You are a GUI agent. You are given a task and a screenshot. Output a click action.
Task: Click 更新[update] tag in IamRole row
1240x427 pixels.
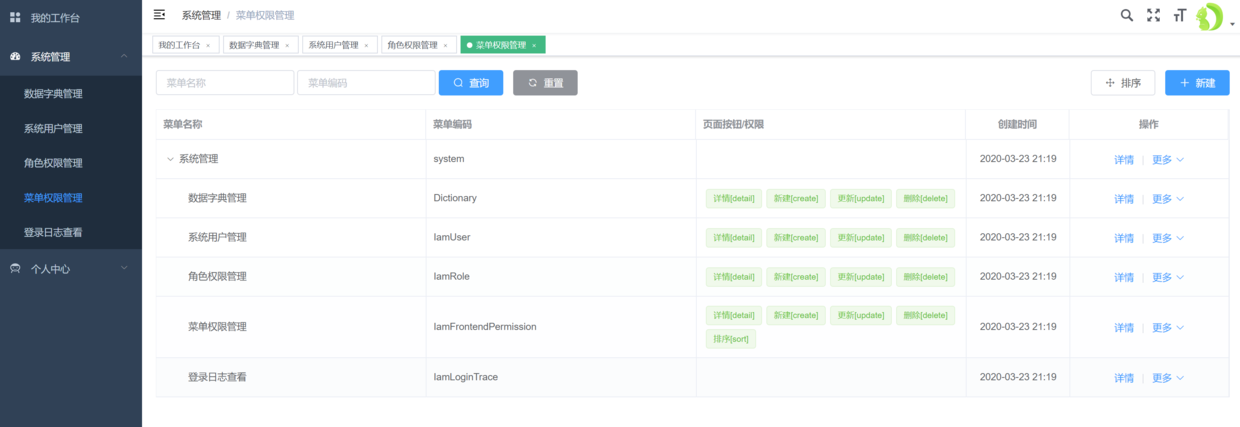860,276
